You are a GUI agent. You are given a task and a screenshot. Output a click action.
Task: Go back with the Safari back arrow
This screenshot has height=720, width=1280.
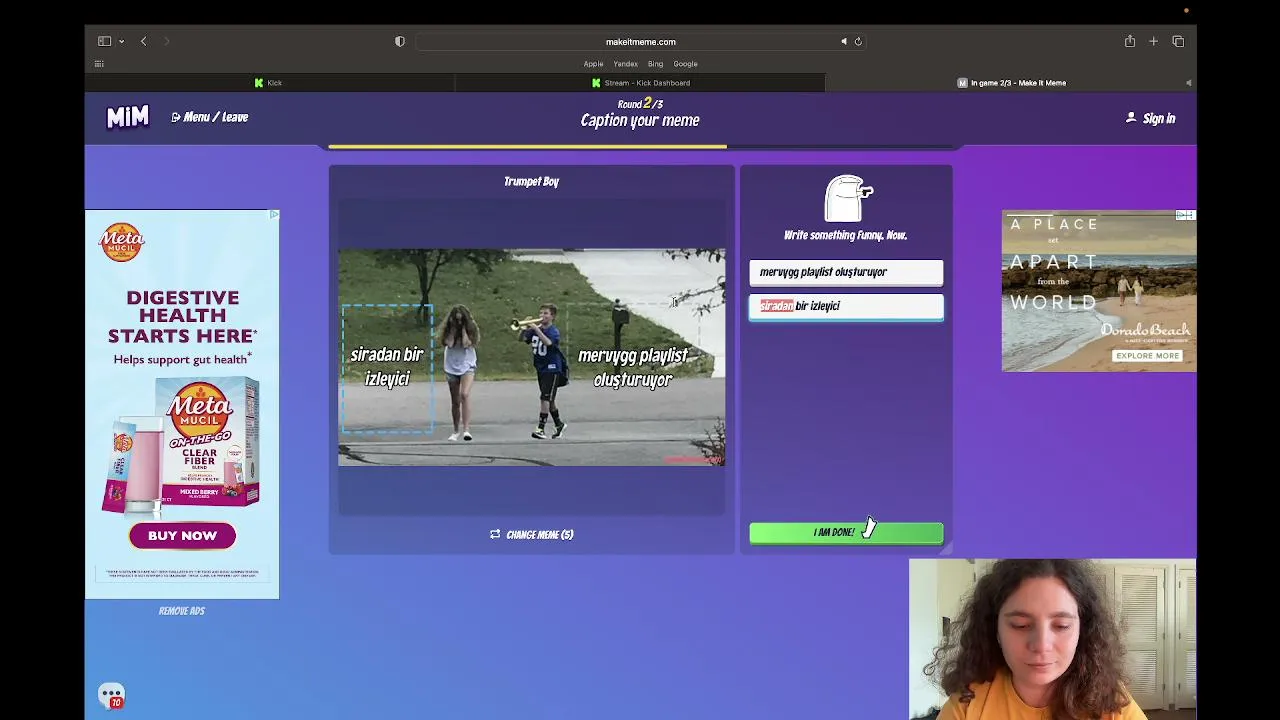[143, 41]
